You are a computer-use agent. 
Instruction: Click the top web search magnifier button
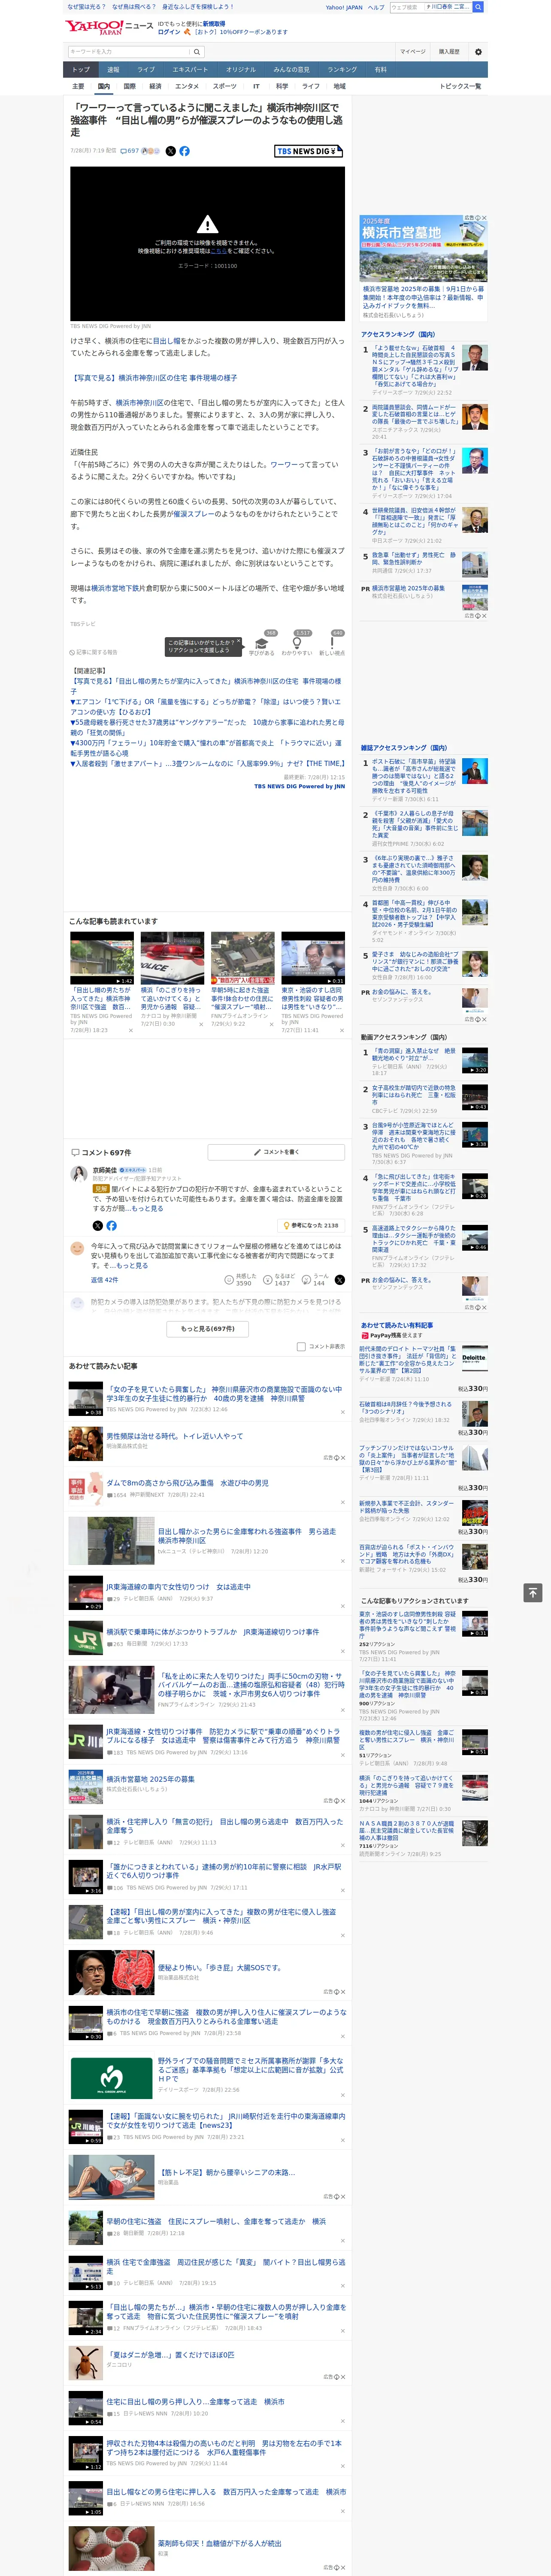tap(478, 7)
